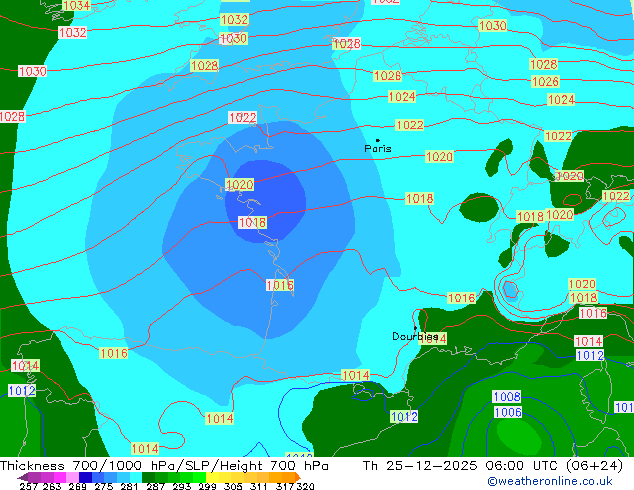Click the blue 1008 pressure label

coord(507,397)
